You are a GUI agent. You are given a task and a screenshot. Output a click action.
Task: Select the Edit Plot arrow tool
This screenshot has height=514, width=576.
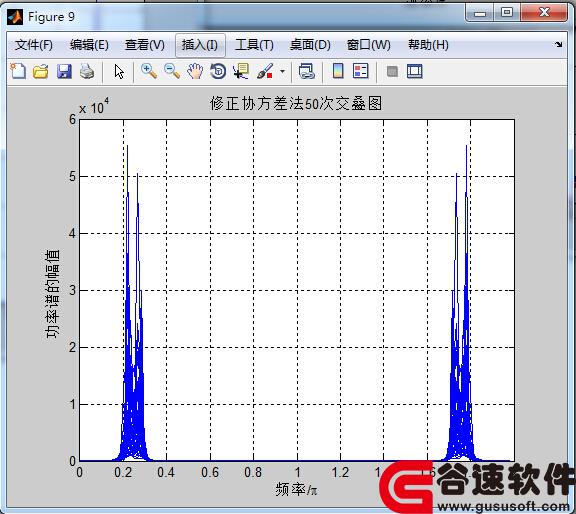coord(119,72)
